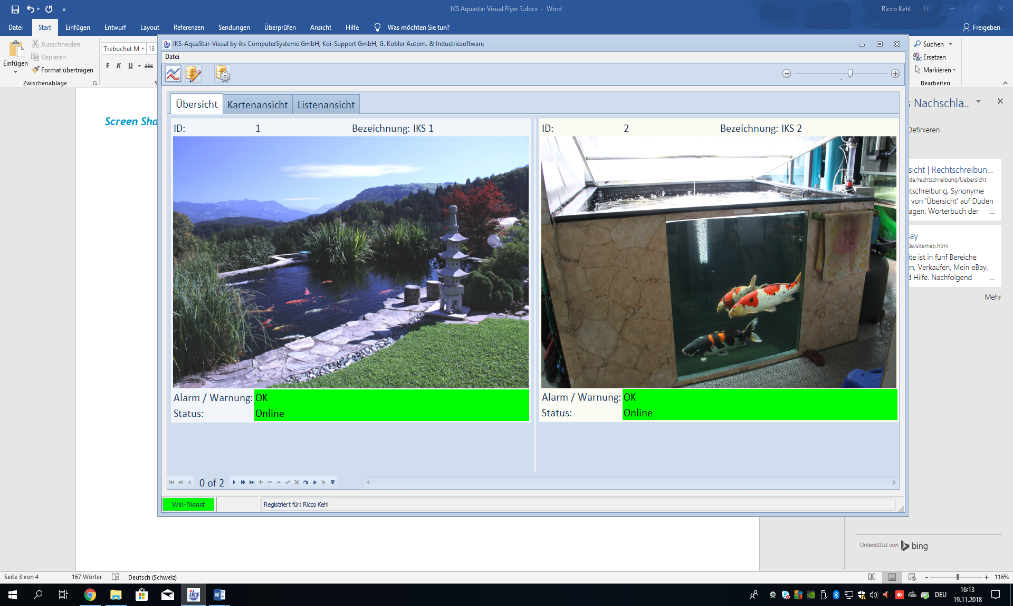
Task: Switch to the Listenansicht tab
Action: [x=326, y=105]
